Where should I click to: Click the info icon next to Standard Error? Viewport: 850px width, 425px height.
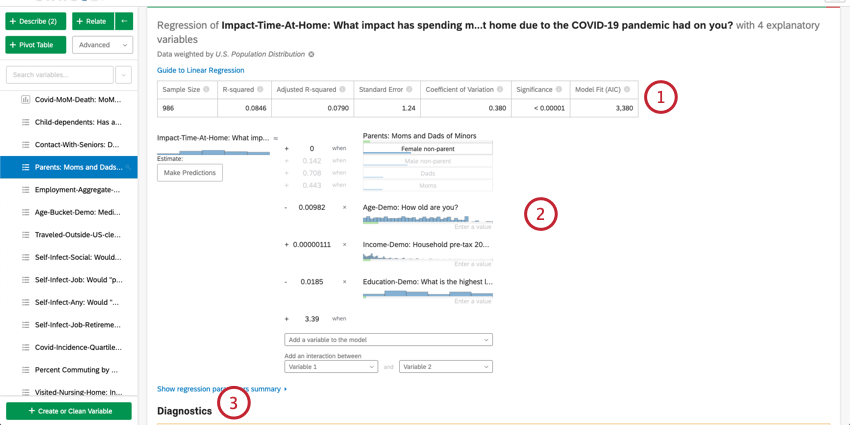(409, 89)
